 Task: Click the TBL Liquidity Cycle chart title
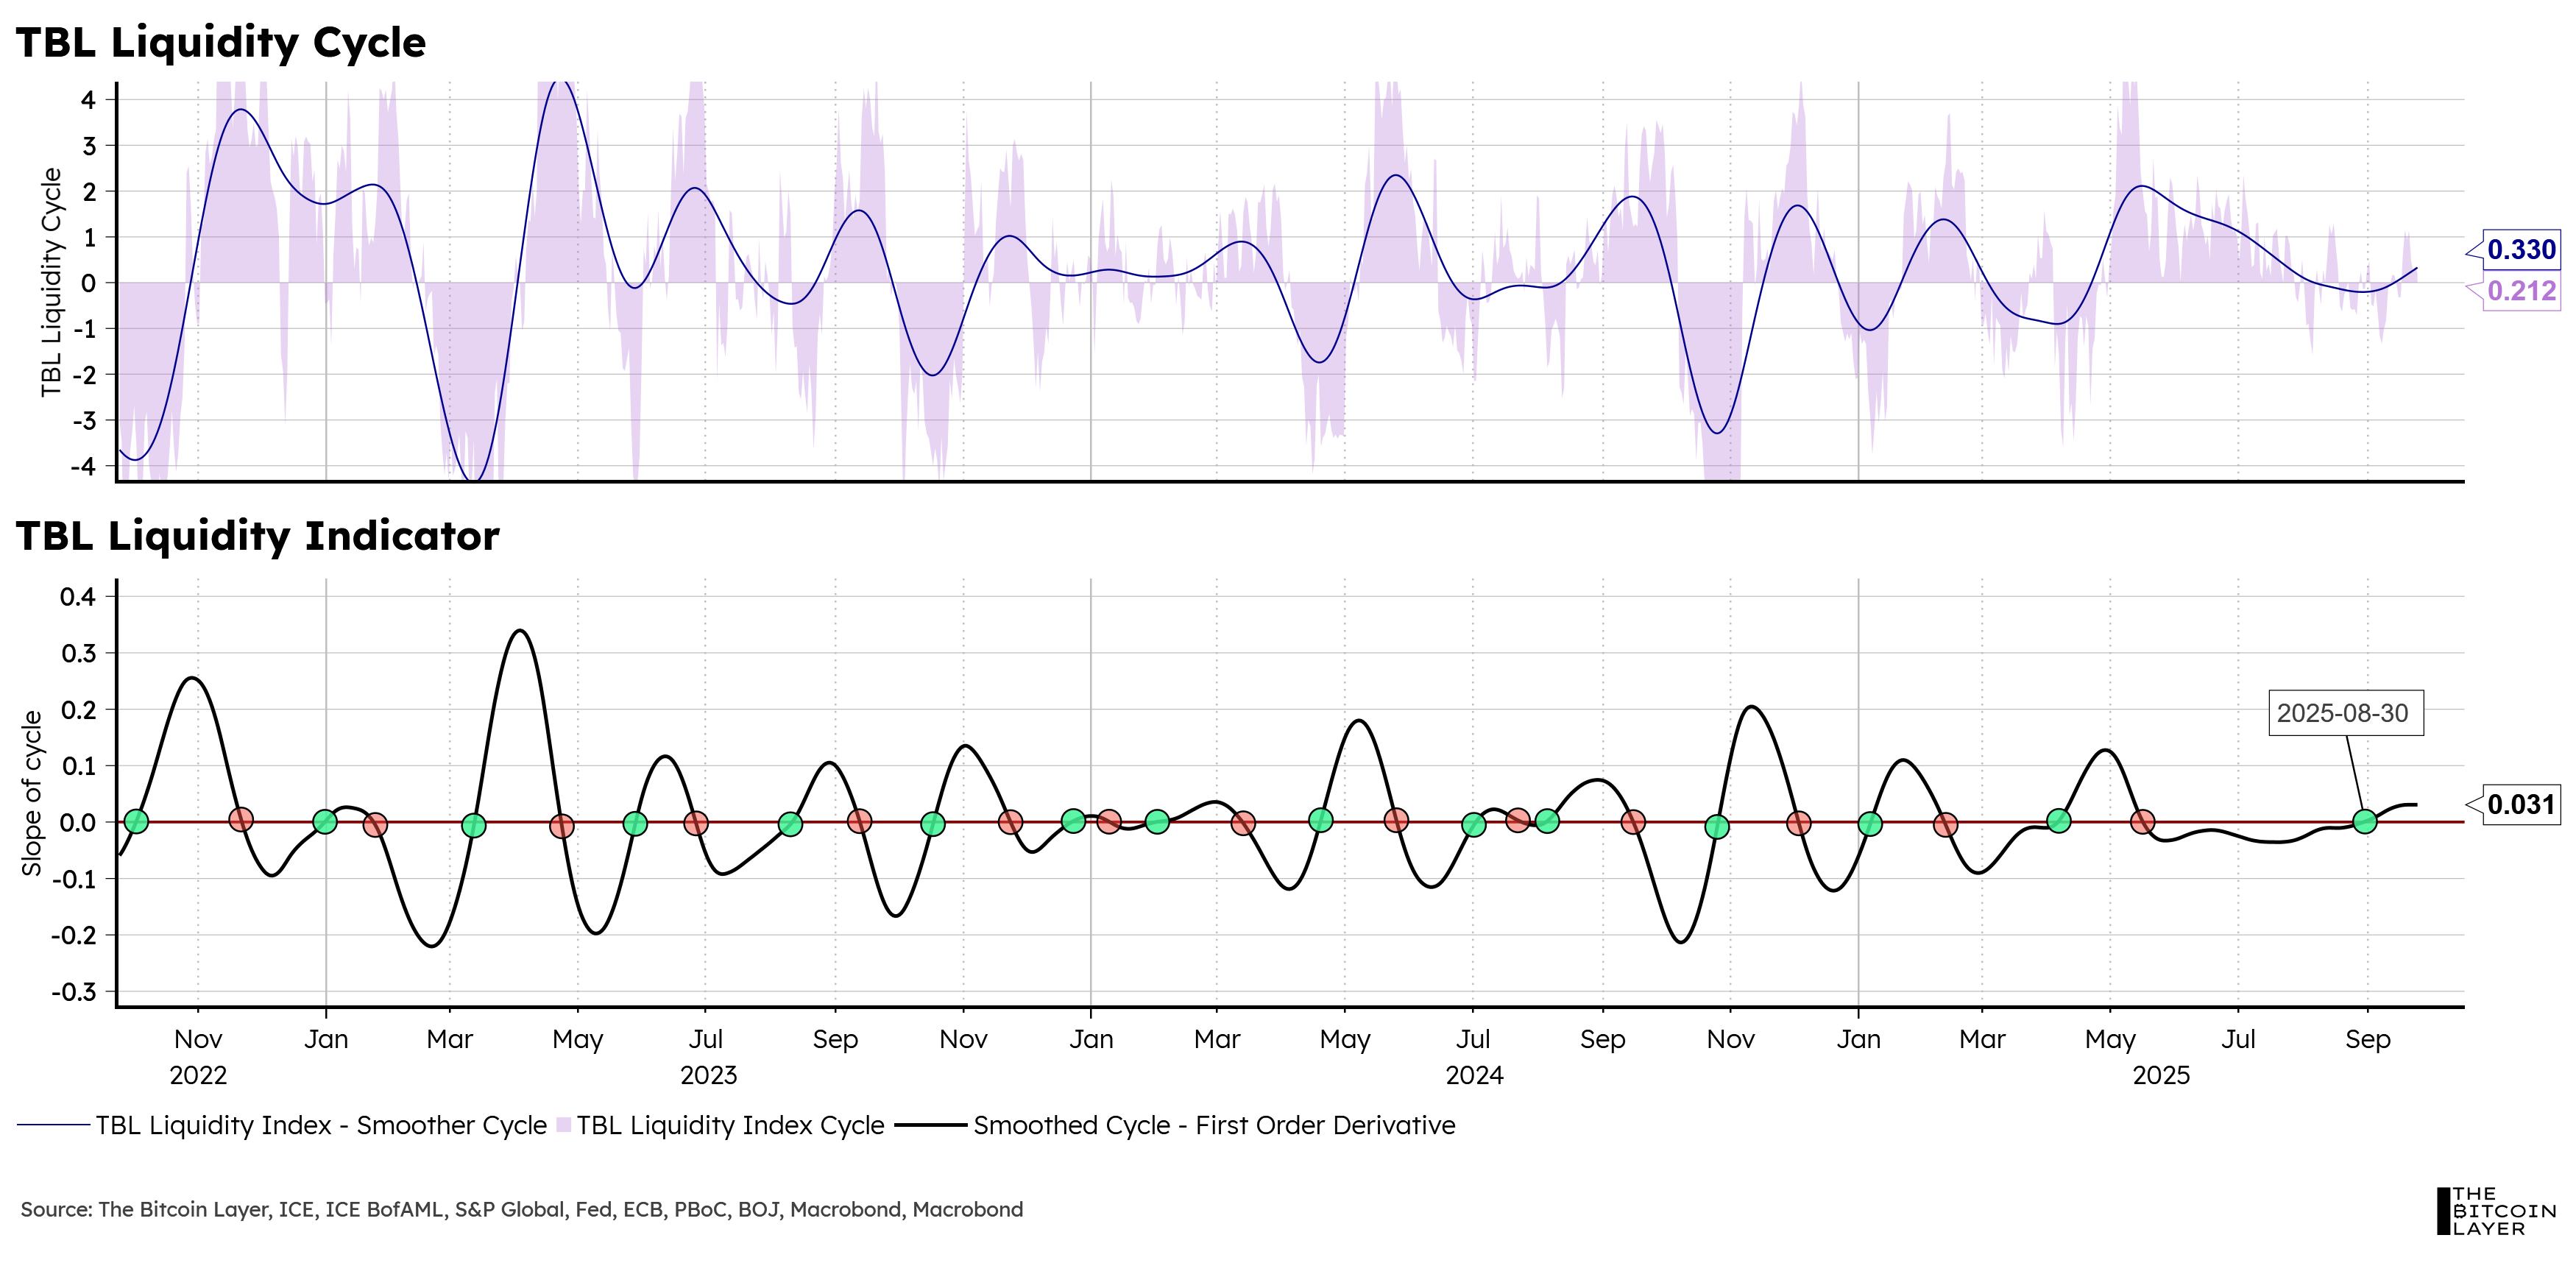[x=221, y=43]
